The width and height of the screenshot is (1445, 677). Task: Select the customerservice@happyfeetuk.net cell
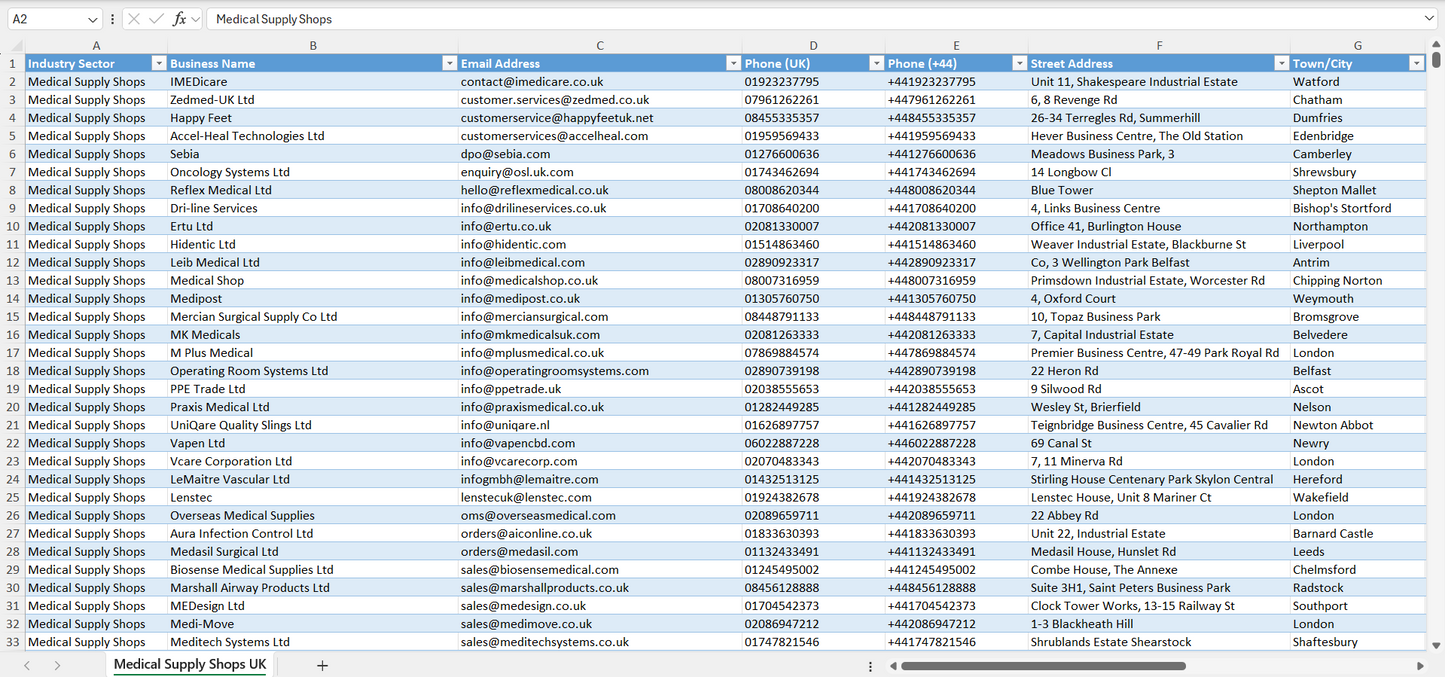(600, 118)
